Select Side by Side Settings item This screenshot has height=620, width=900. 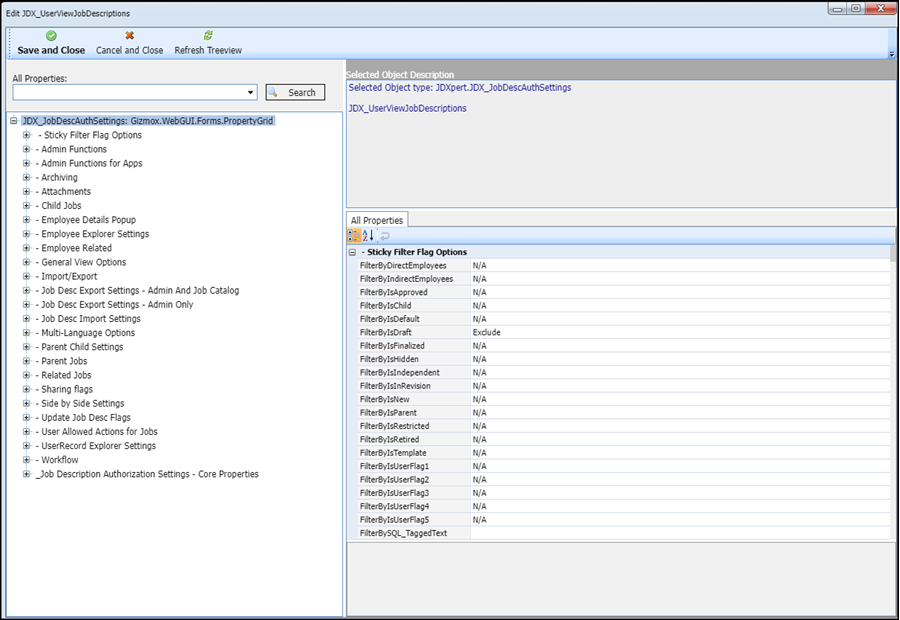pos(80,403)
